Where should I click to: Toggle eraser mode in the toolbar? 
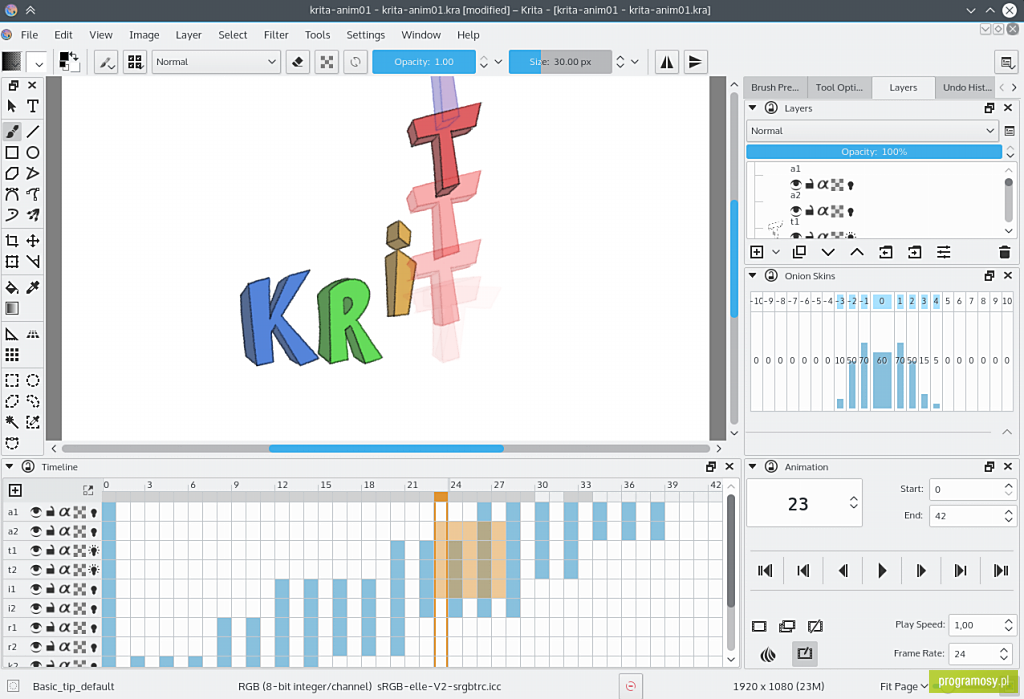coord(298,61)
